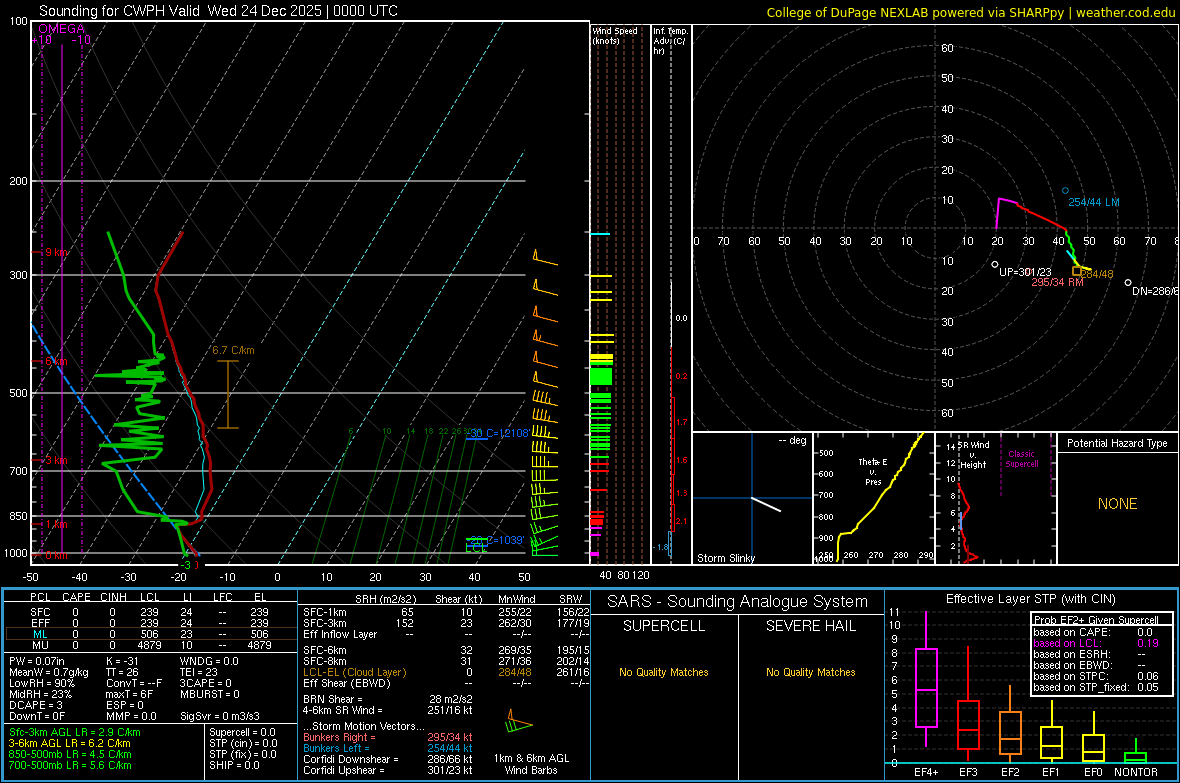Viewport: 1180px width, 783px height.
Task: Click the NONE Potential Hazard Type label
Action: [x=1117, y=504]
